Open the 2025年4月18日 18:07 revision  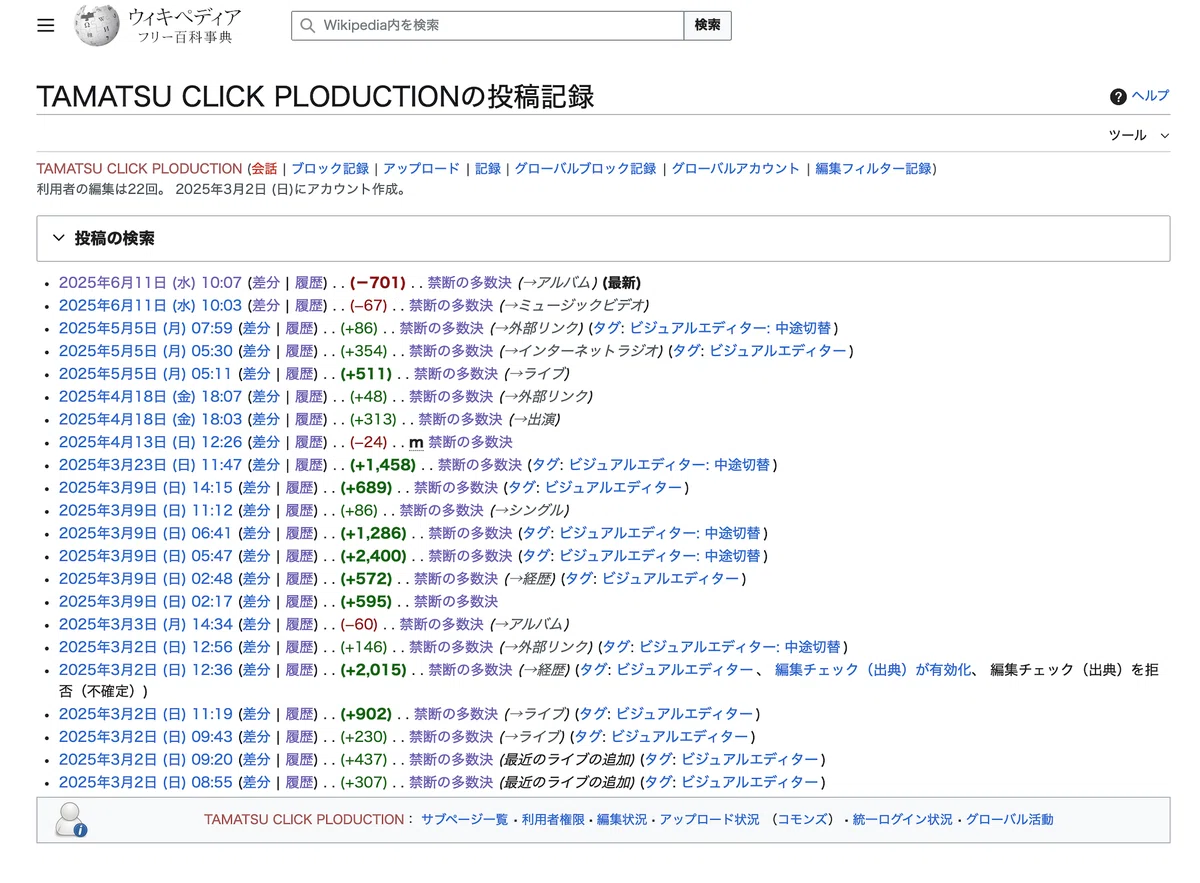[150, 397]
